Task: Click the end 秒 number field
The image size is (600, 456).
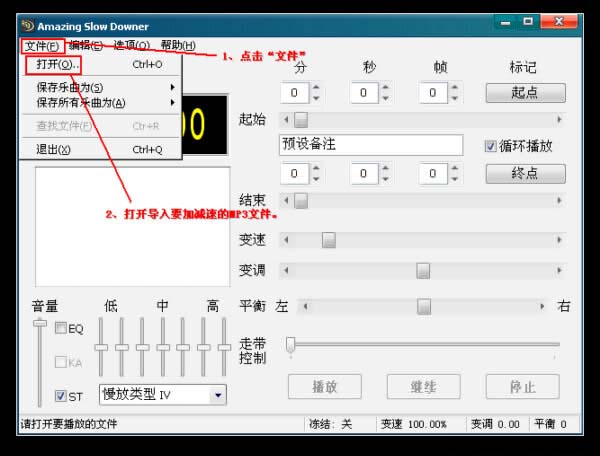Action: [x=364, y=174]
